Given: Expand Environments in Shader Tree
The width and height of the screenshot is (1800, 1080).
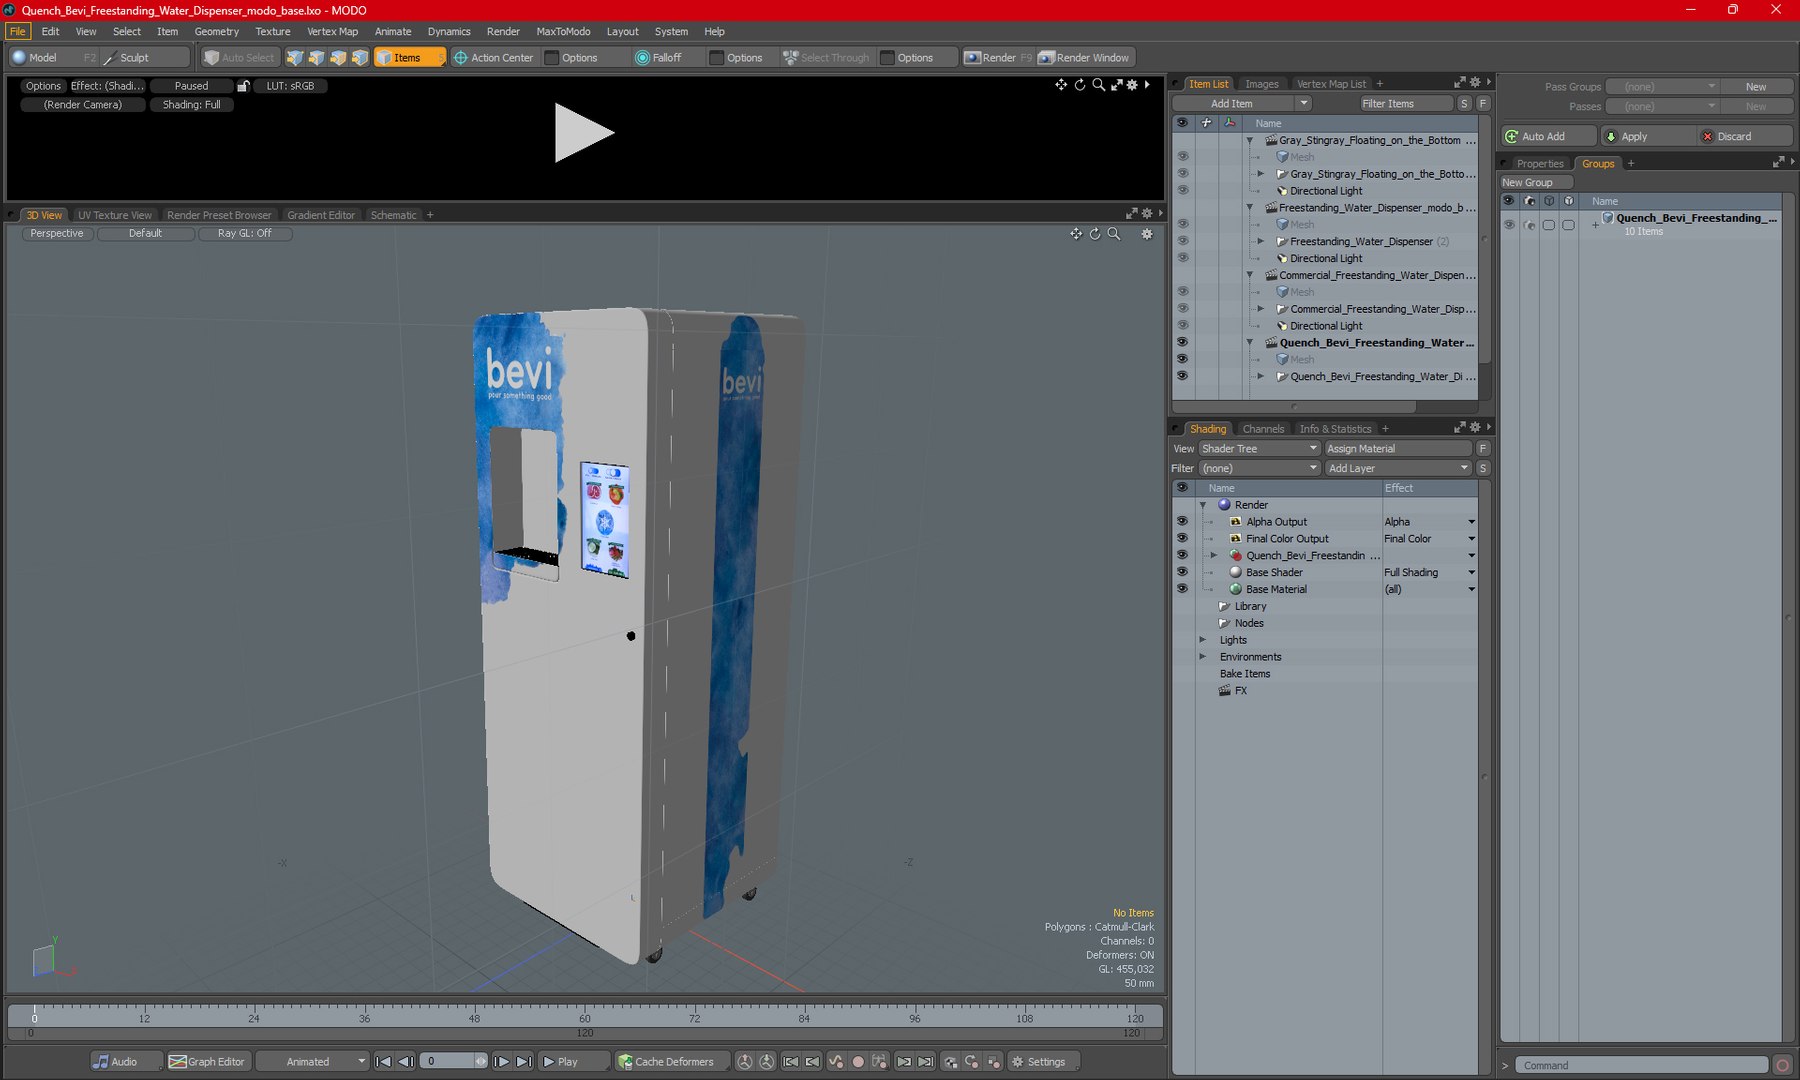Looking at the screenshot, I should [x=1203, y=657].
